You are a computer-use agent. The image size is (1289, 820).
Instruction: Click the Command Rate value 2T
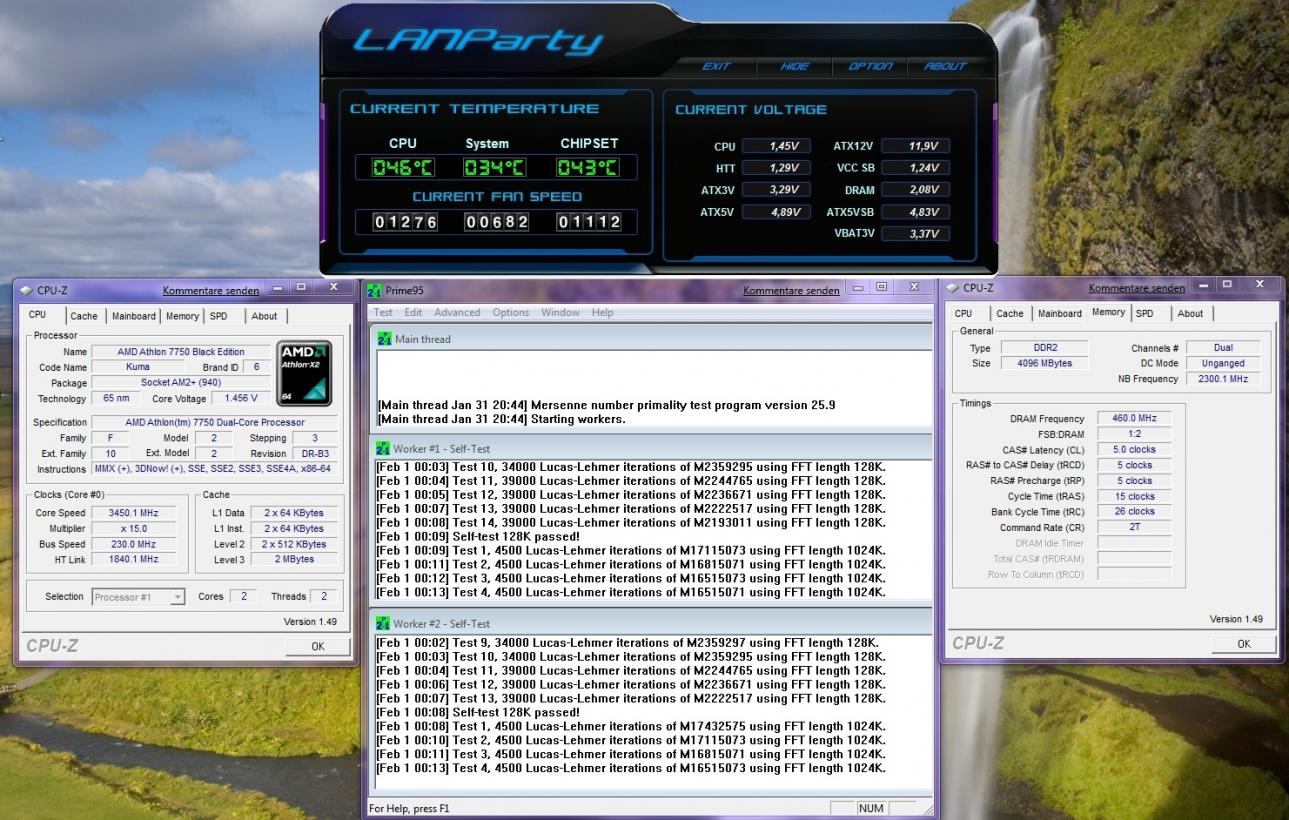tap(1134, 527)
